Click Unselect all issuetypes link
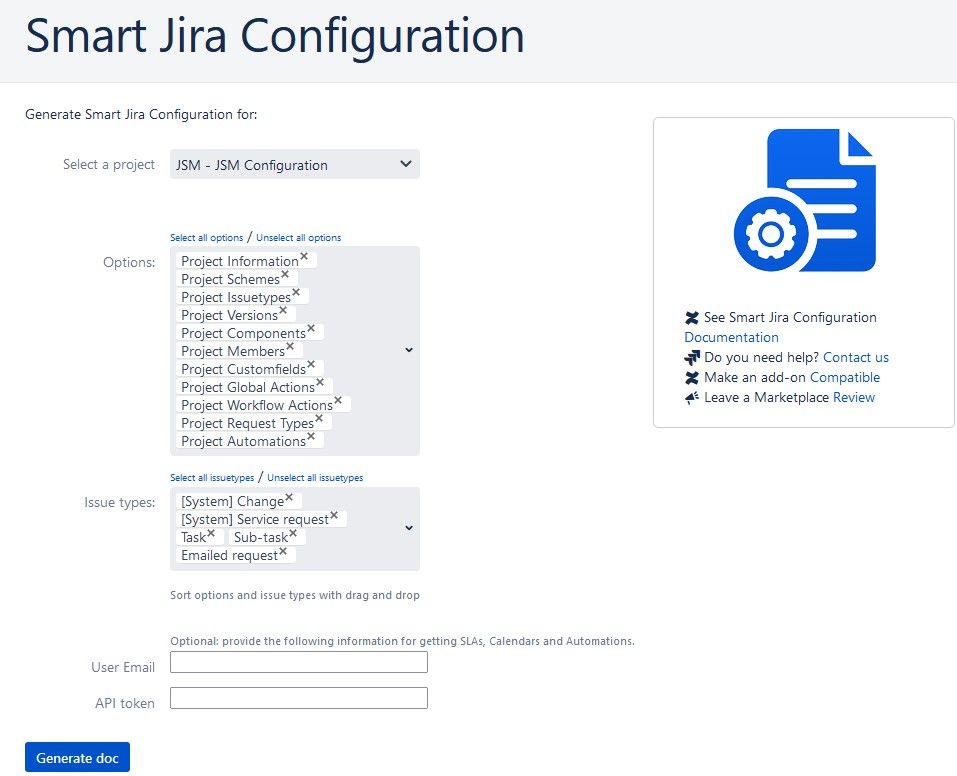 click(x=315, y=477)
